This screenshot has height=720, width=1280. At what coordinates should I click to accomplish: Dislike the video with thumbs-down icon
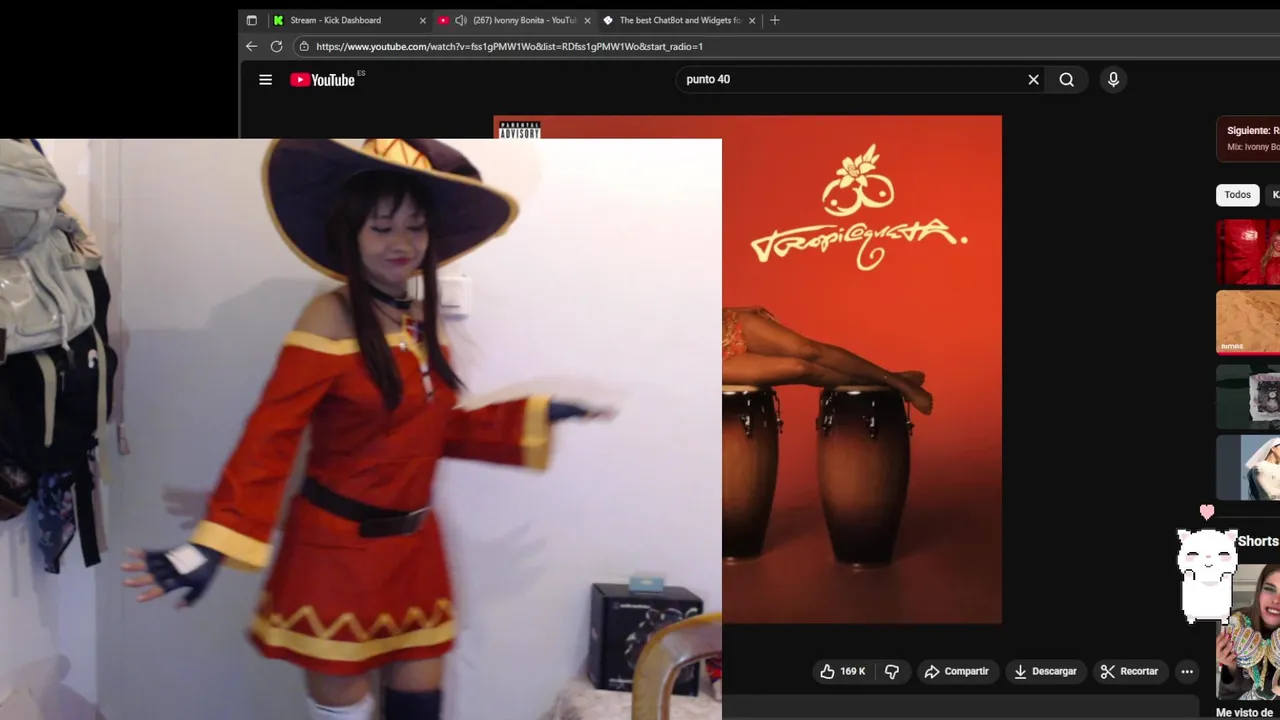tap(892, 671)
